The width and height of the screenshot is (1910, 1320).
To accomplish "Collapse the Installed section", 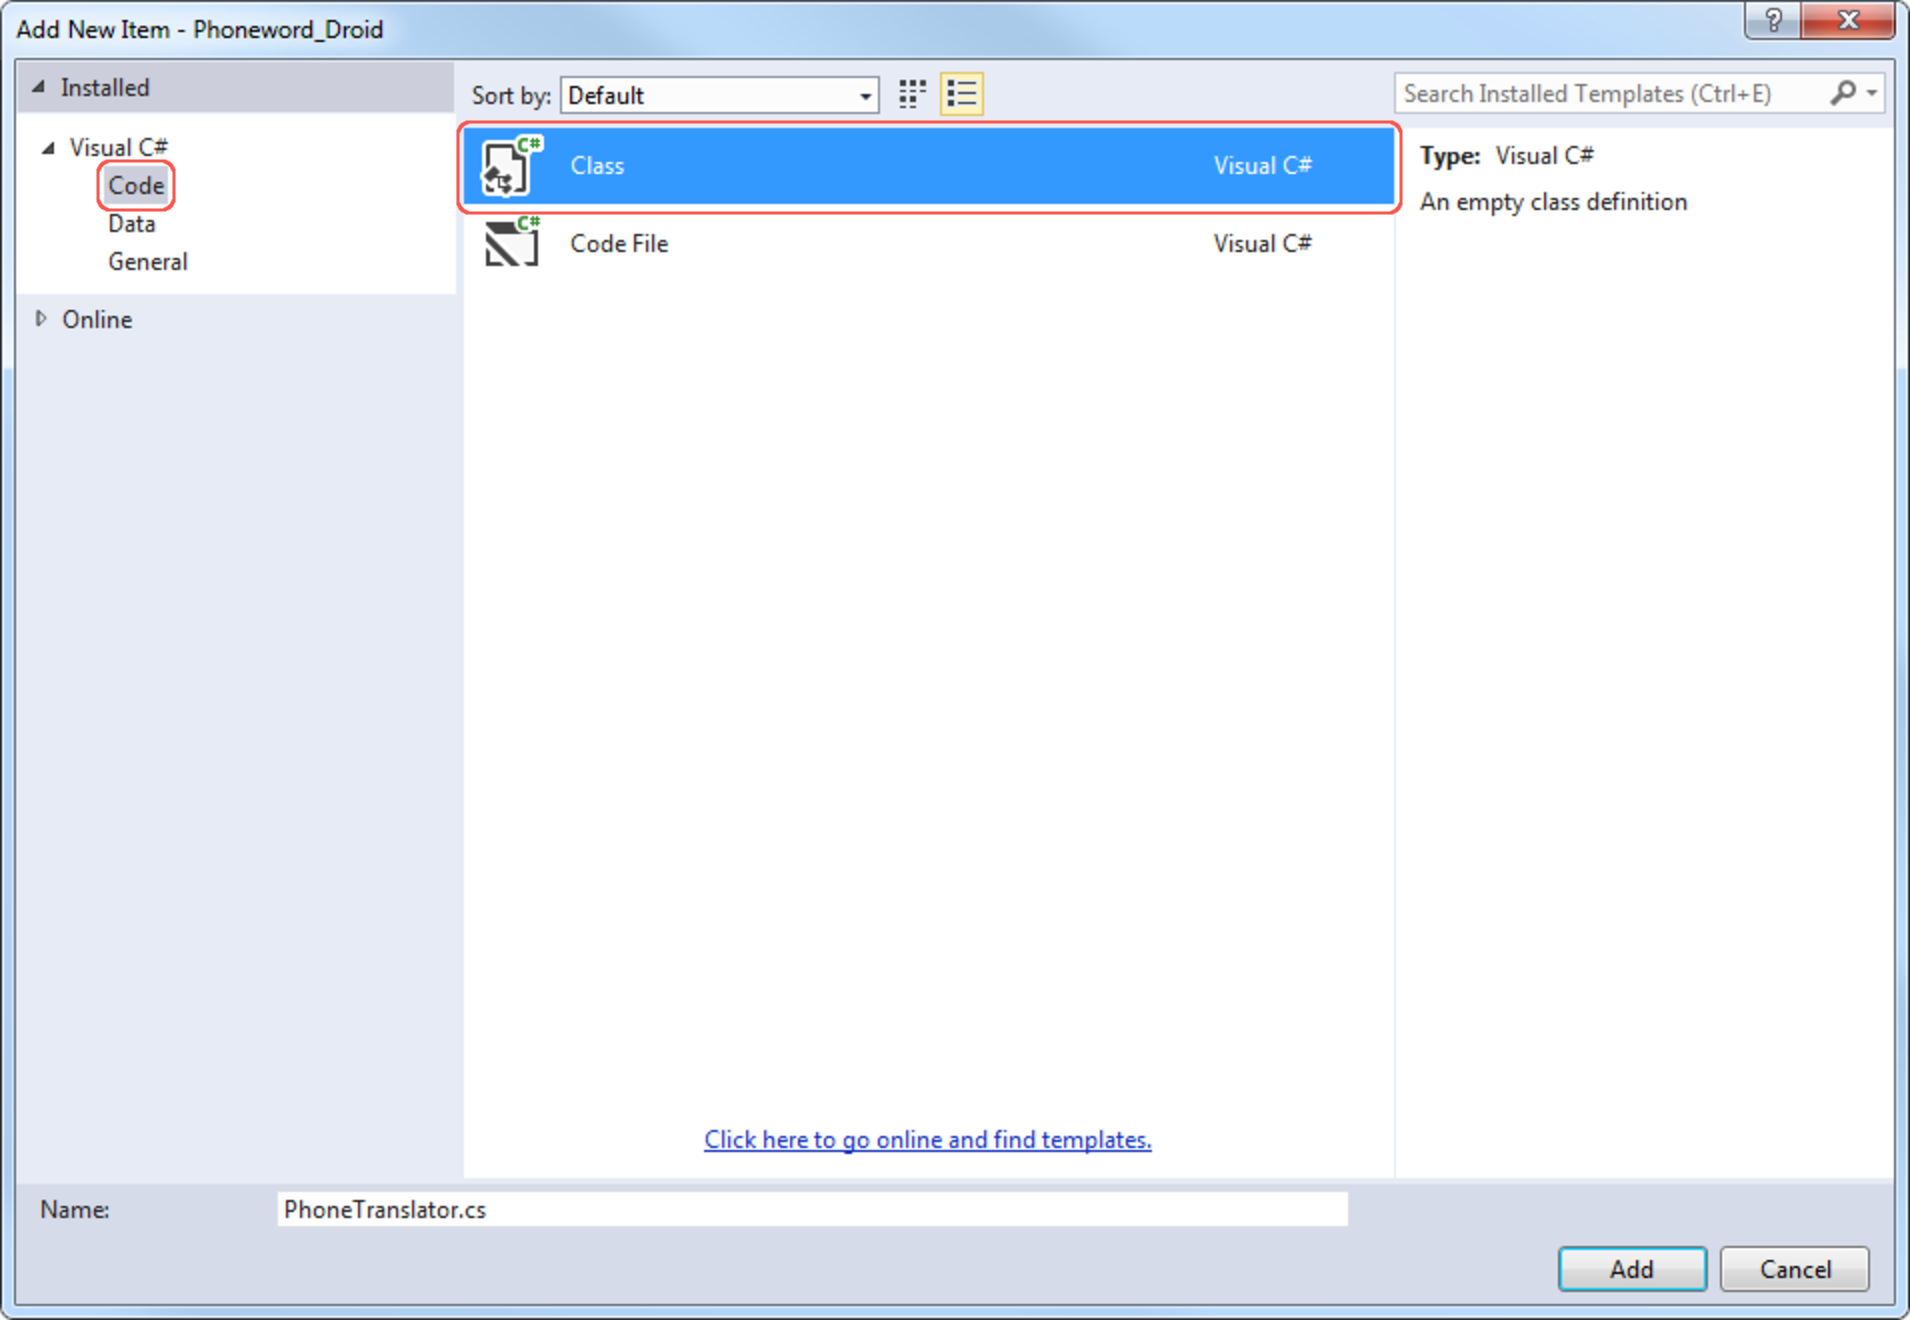I will pos(39,87).
